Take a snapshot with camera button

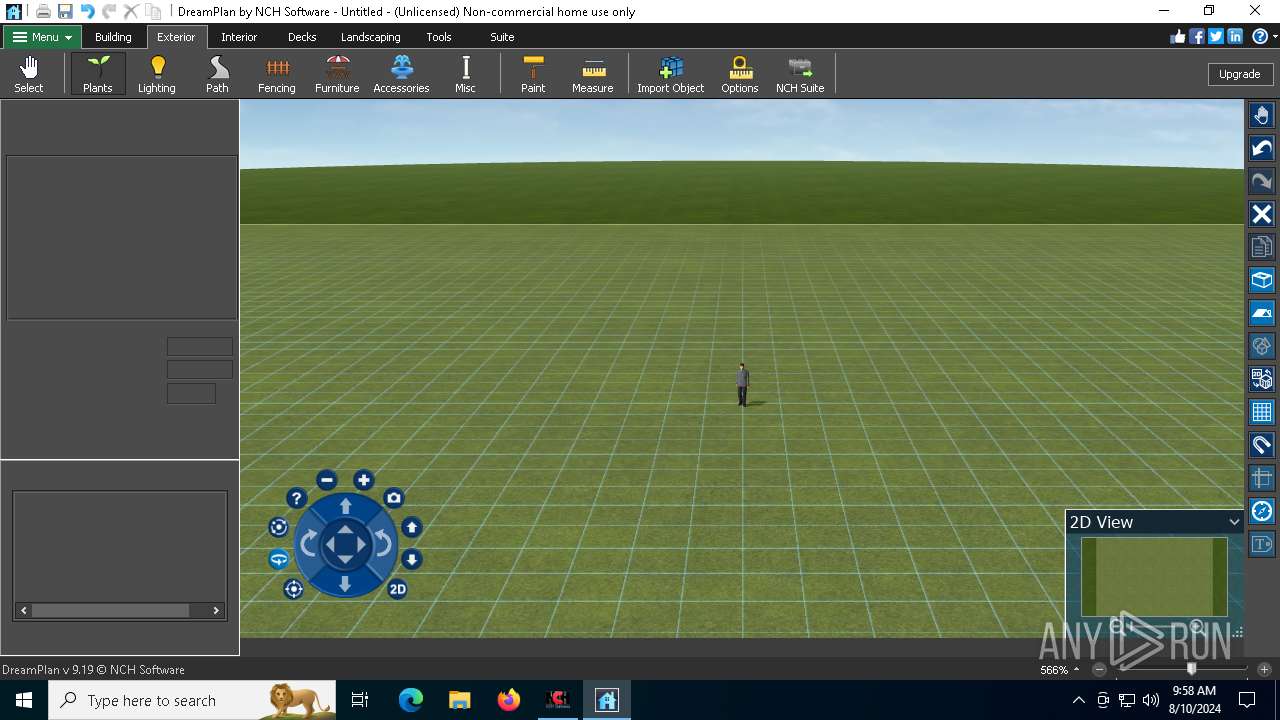[x=394, y=498]
